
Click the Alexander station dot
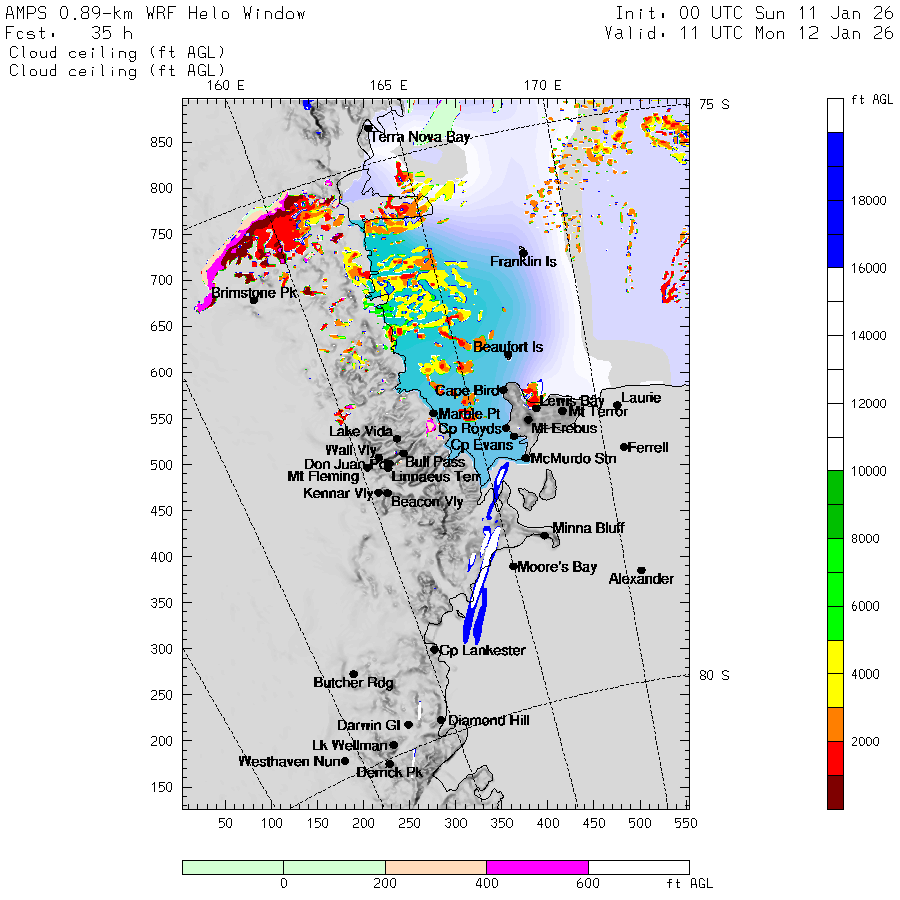(642, 571)
